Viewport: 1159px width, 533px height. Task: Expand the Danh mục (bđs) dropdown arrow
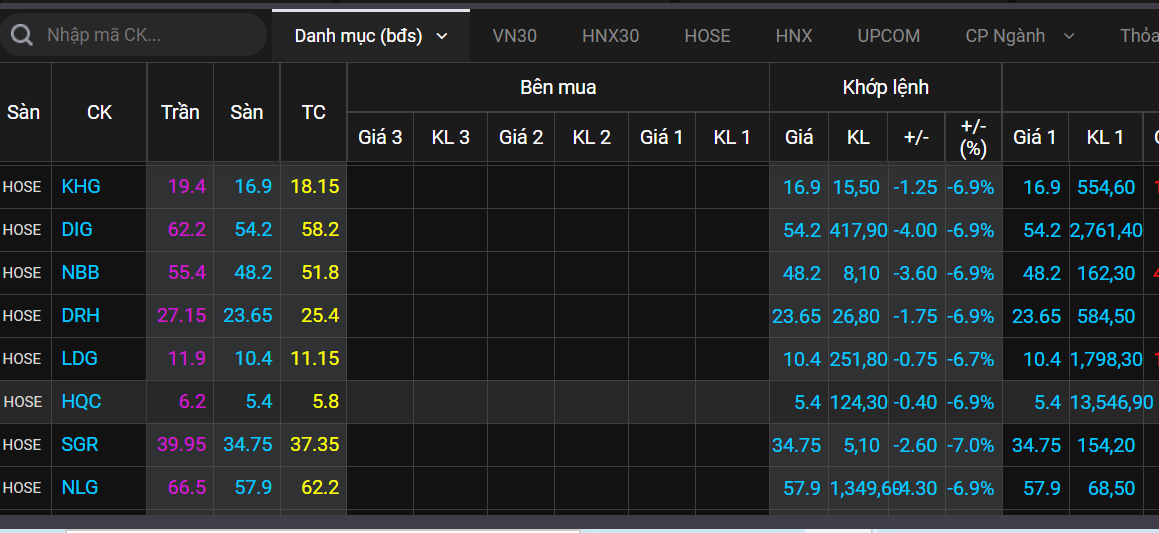click(x=441, y=37)
